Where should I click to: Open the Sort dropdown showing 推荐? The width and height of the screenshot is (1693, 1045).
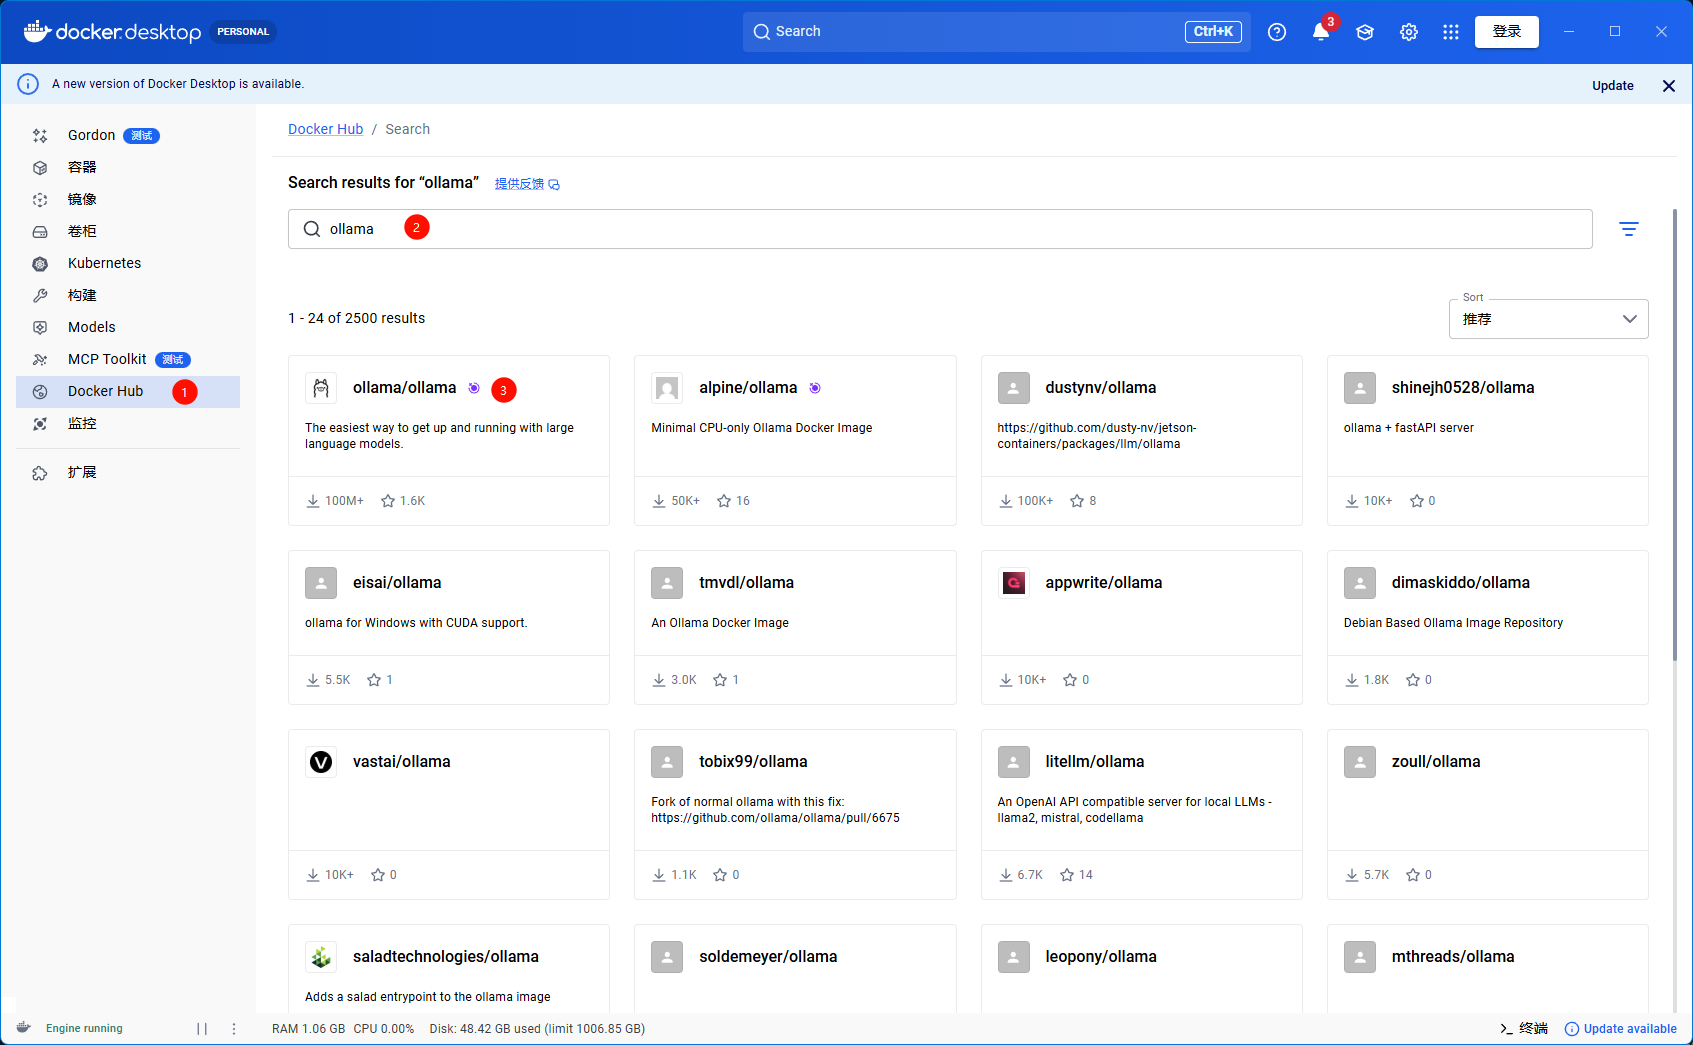(x=1549, y=319)
